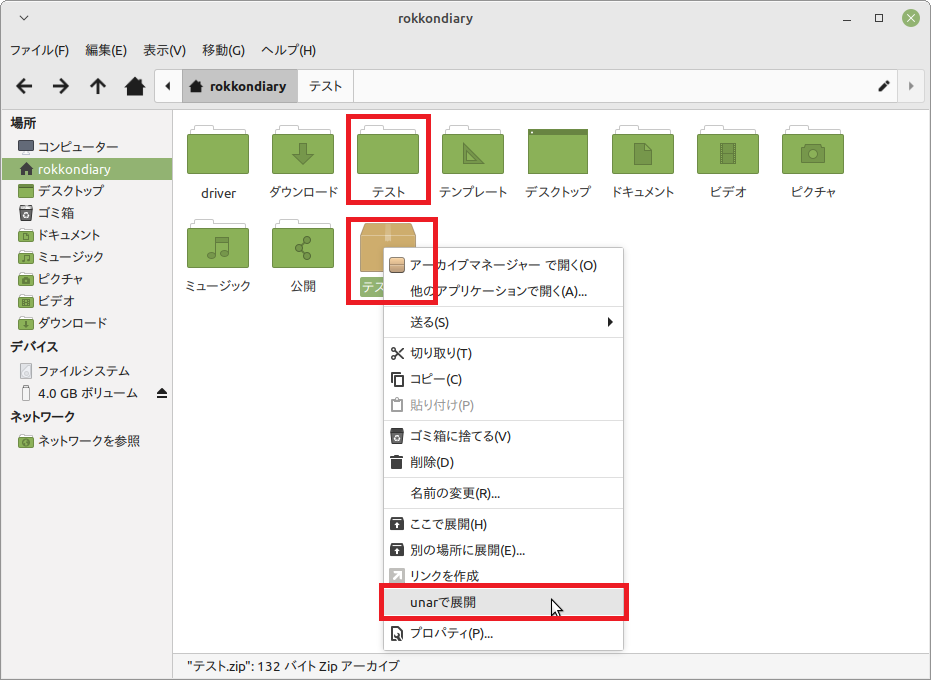Screen dimensions: 931x680
Task: Go forward with the right arrow button
Action: coord(61,86)
